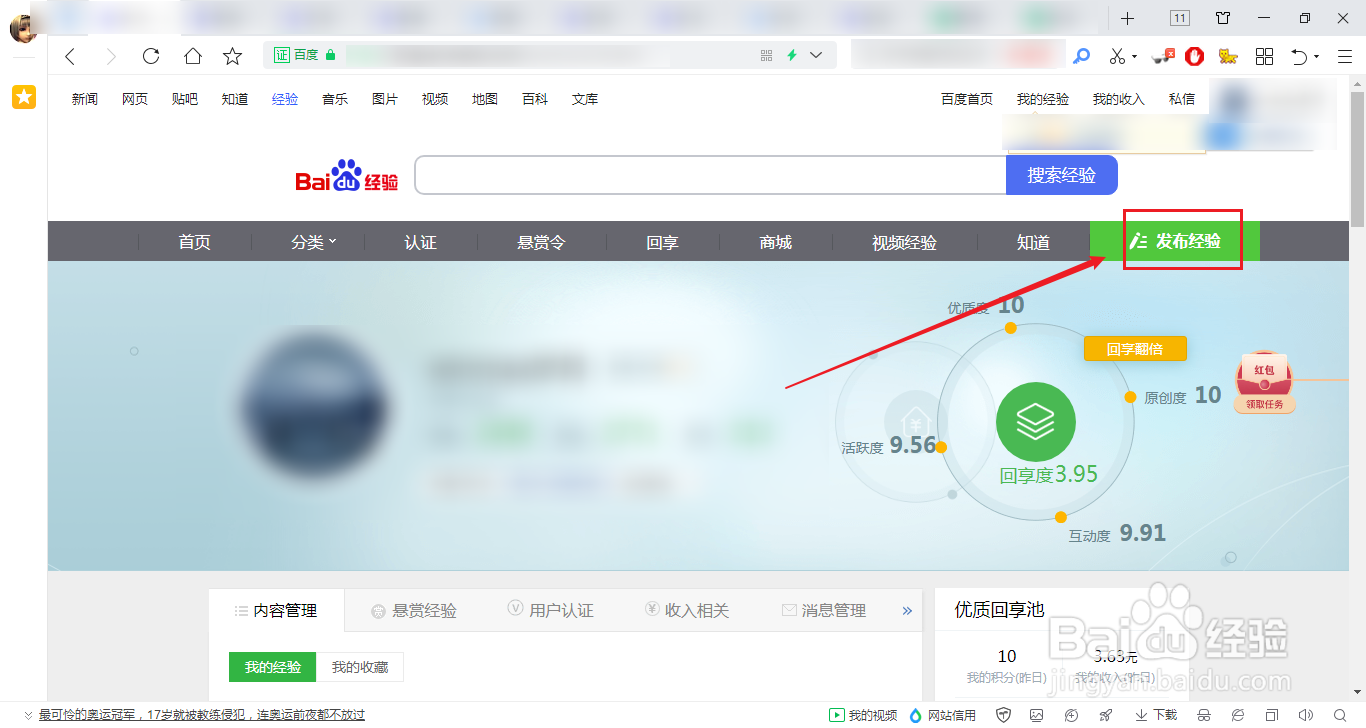Expand the 分类 category dropdown
The height and width of the screenshot is (728, 1366).
(312, 241)
